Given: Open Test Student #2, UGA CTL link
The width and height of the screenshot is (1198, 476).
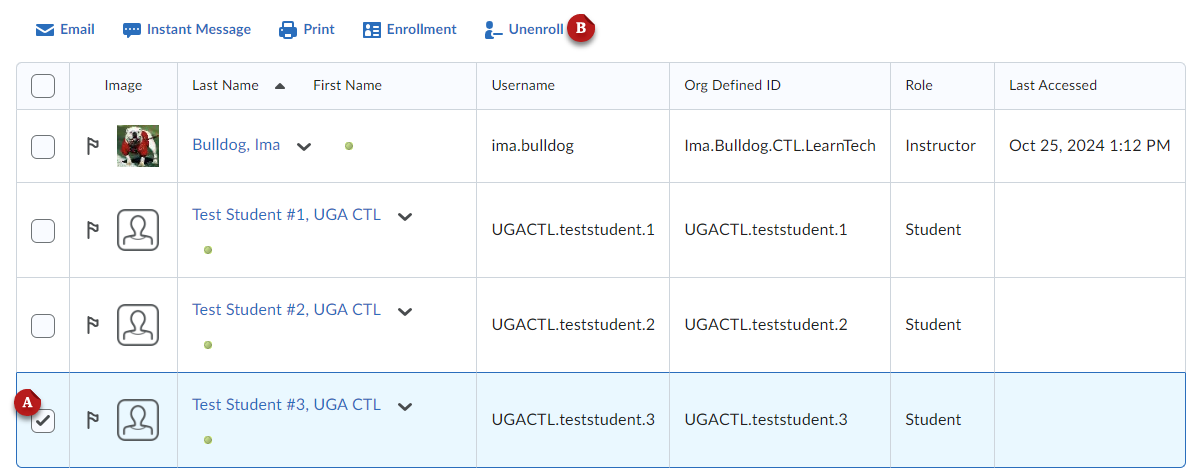Looking at the screenshot, I should (286, 310).
